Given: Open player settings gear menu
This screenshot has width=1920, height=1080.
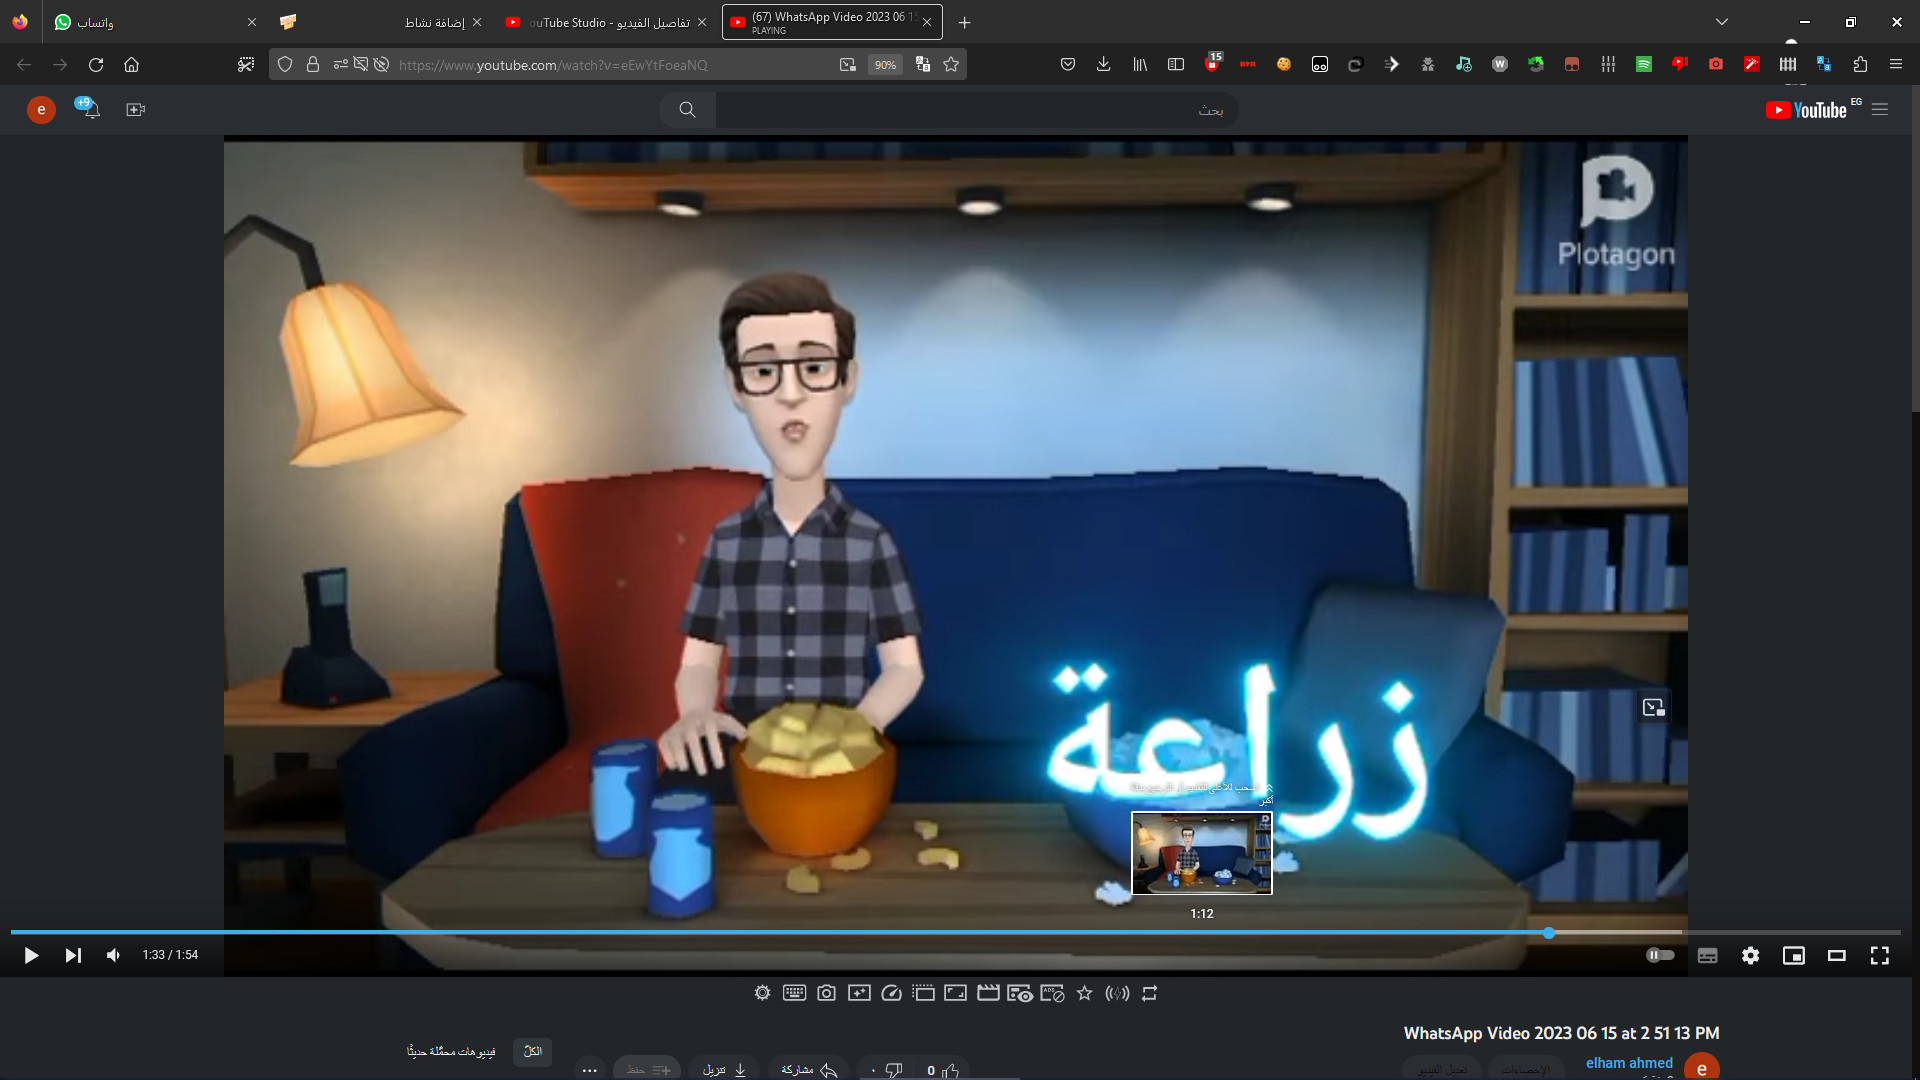Looking at the screenshot, I should tap(1750, 955).
